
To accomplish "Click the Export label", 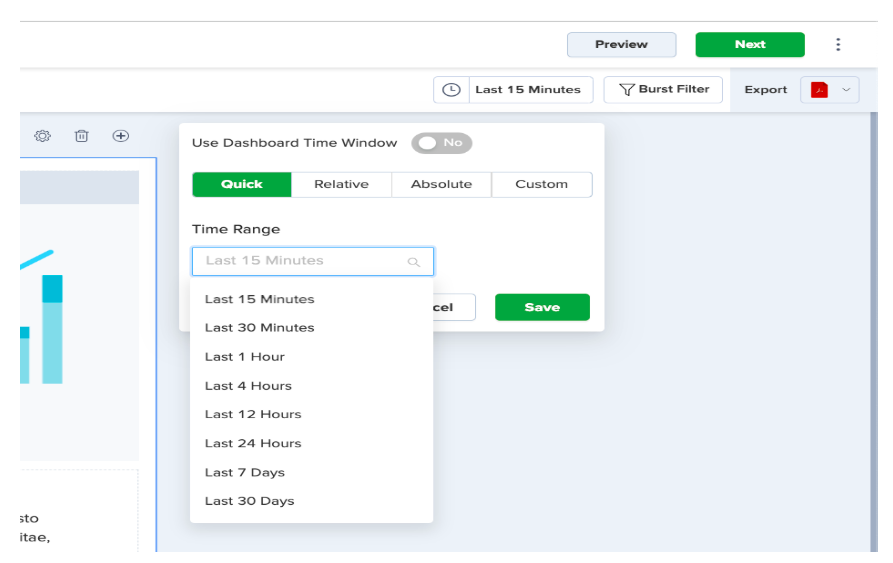I will tap(765, 90).
